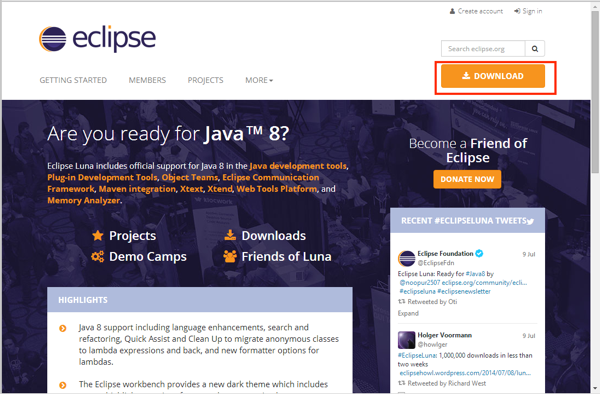This screenshot has width=600, height=394.
Task: Open the MEMBERS menu item
Action: (147, 80)
